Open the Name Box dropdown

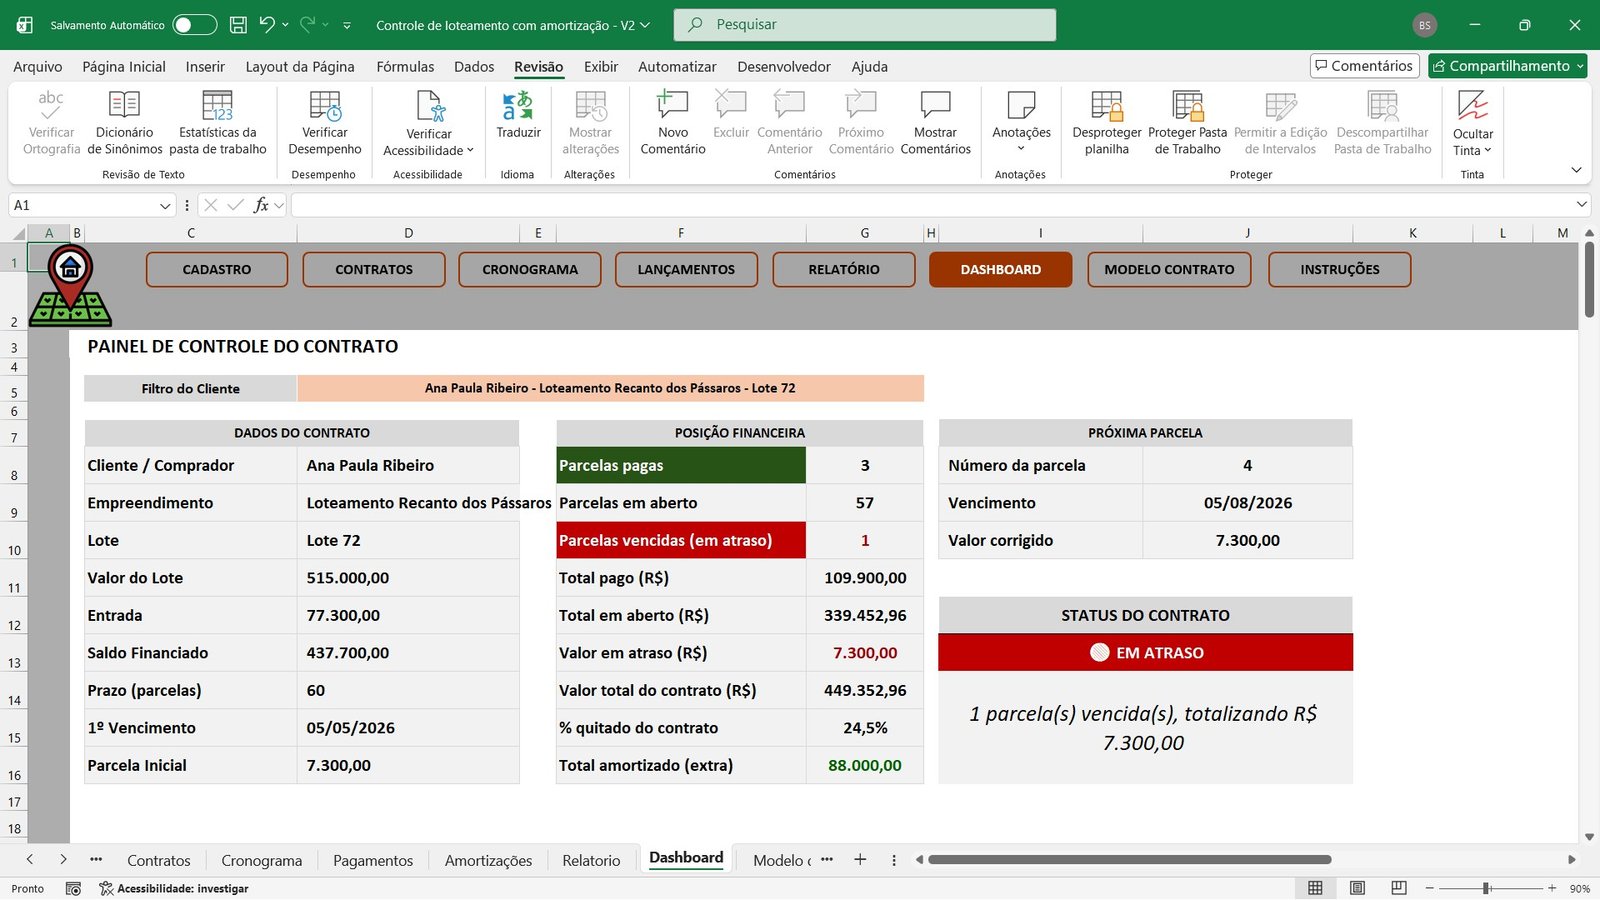click(165, 205)
